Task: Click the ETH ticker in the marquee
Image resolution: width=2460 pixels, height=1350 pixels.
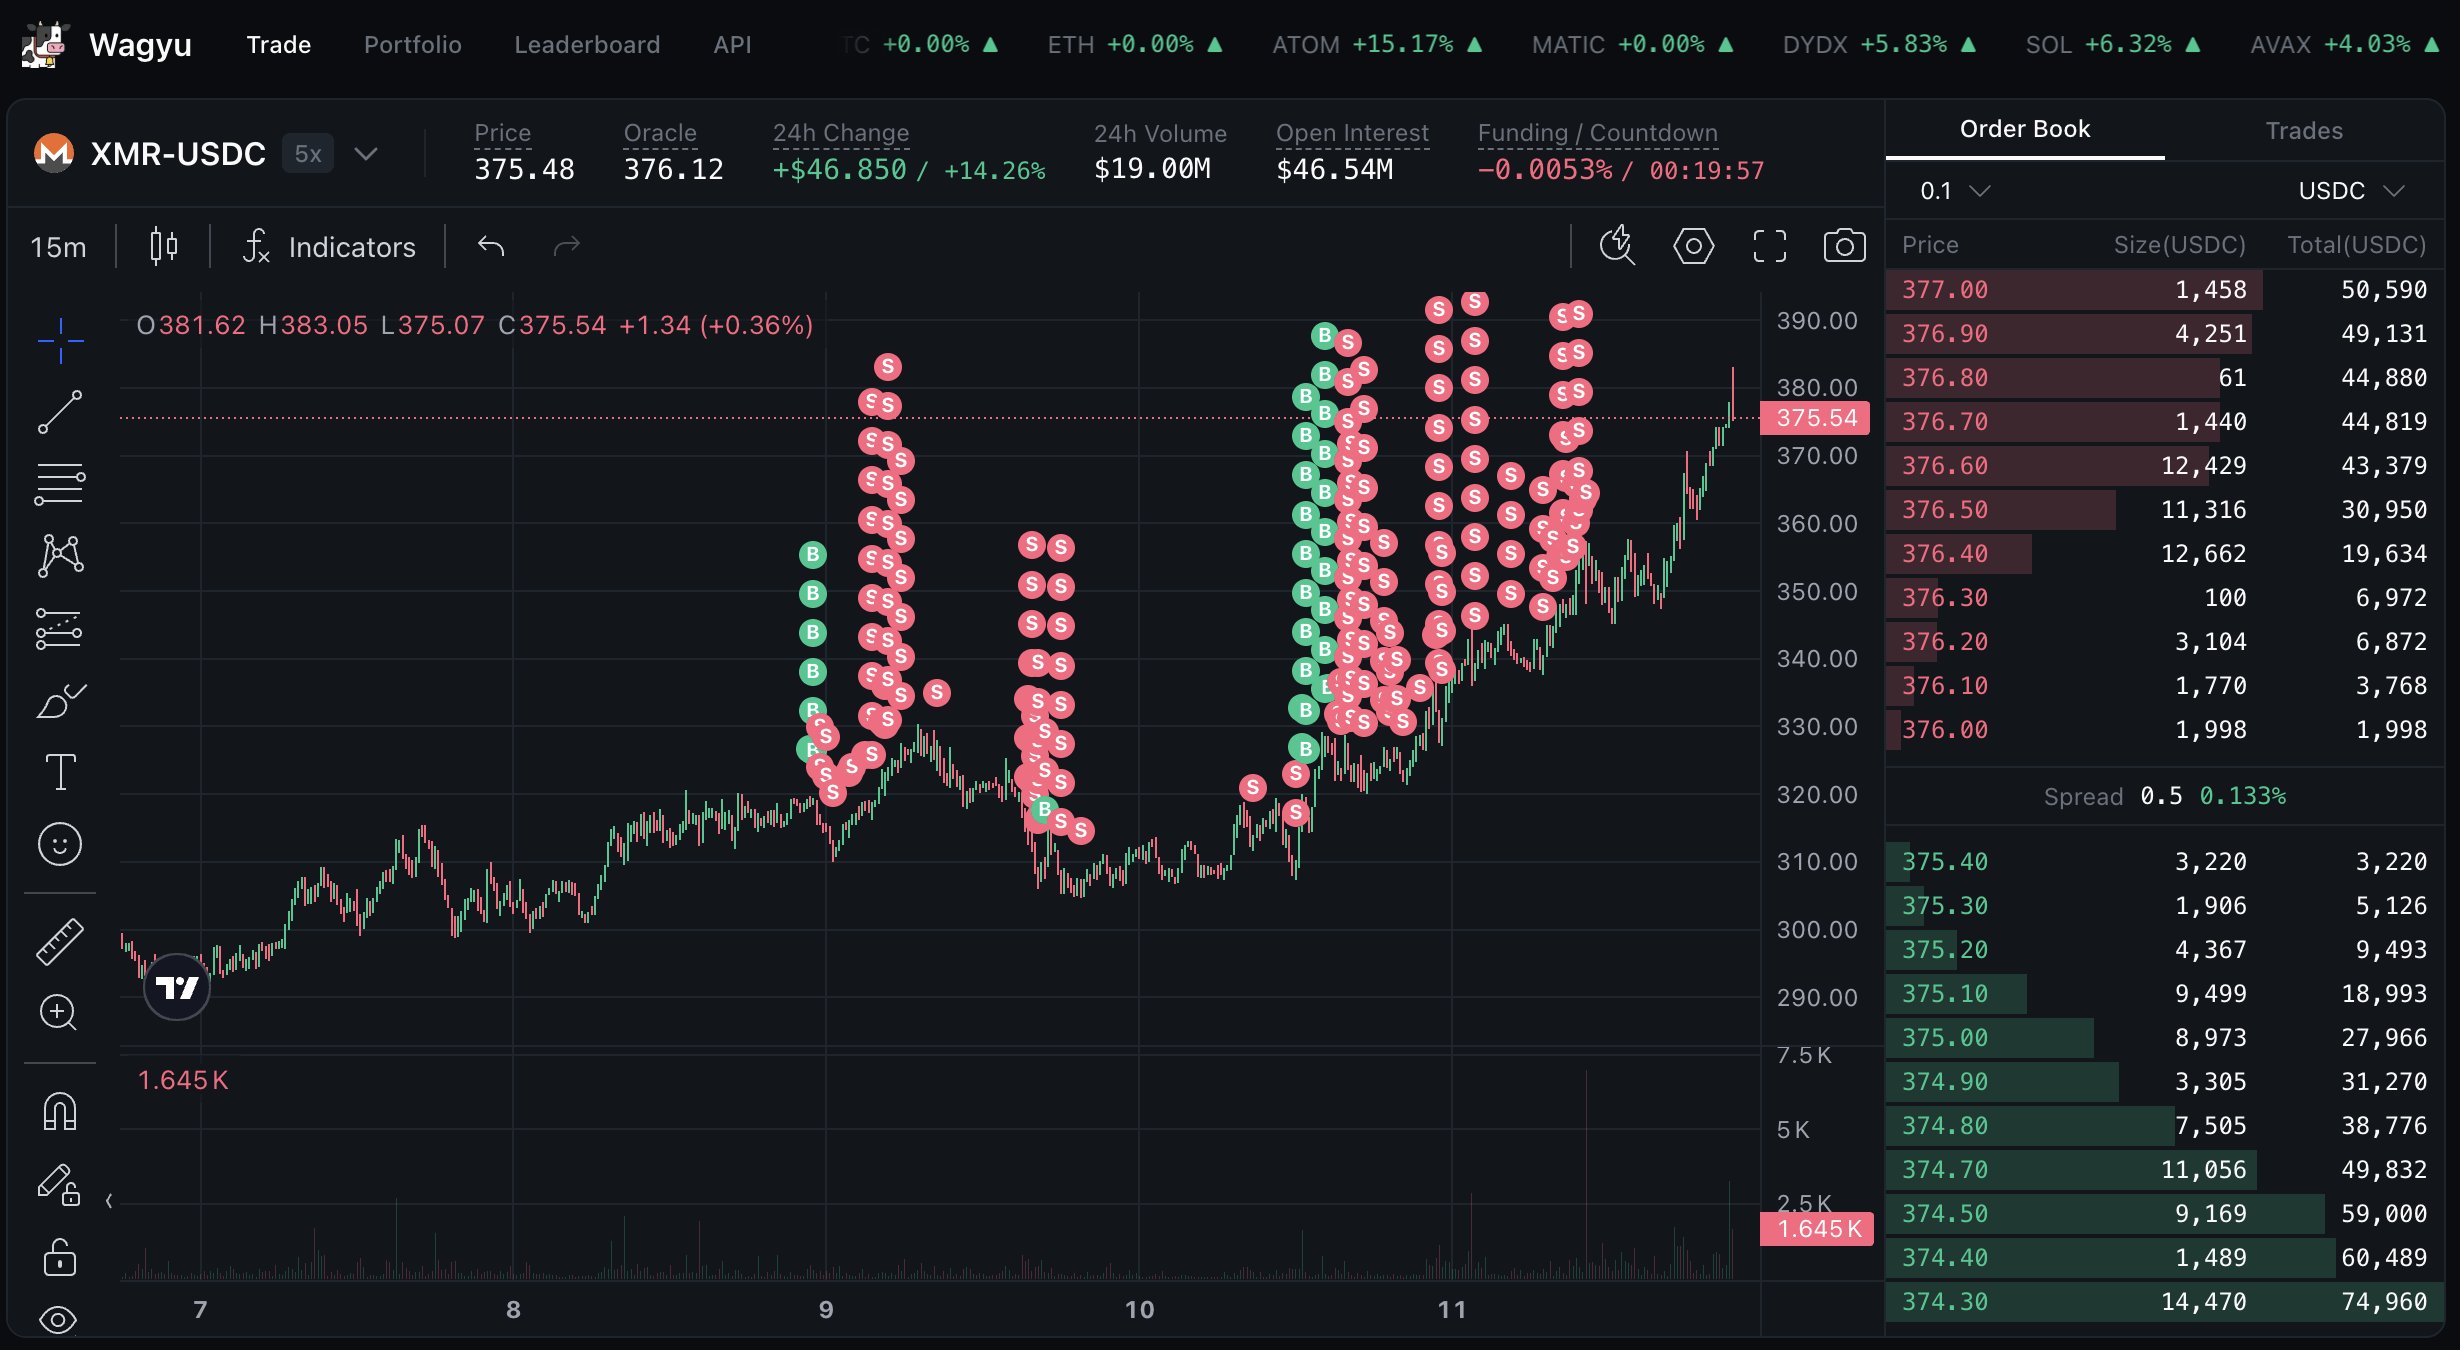Action: click(1135, 45)
